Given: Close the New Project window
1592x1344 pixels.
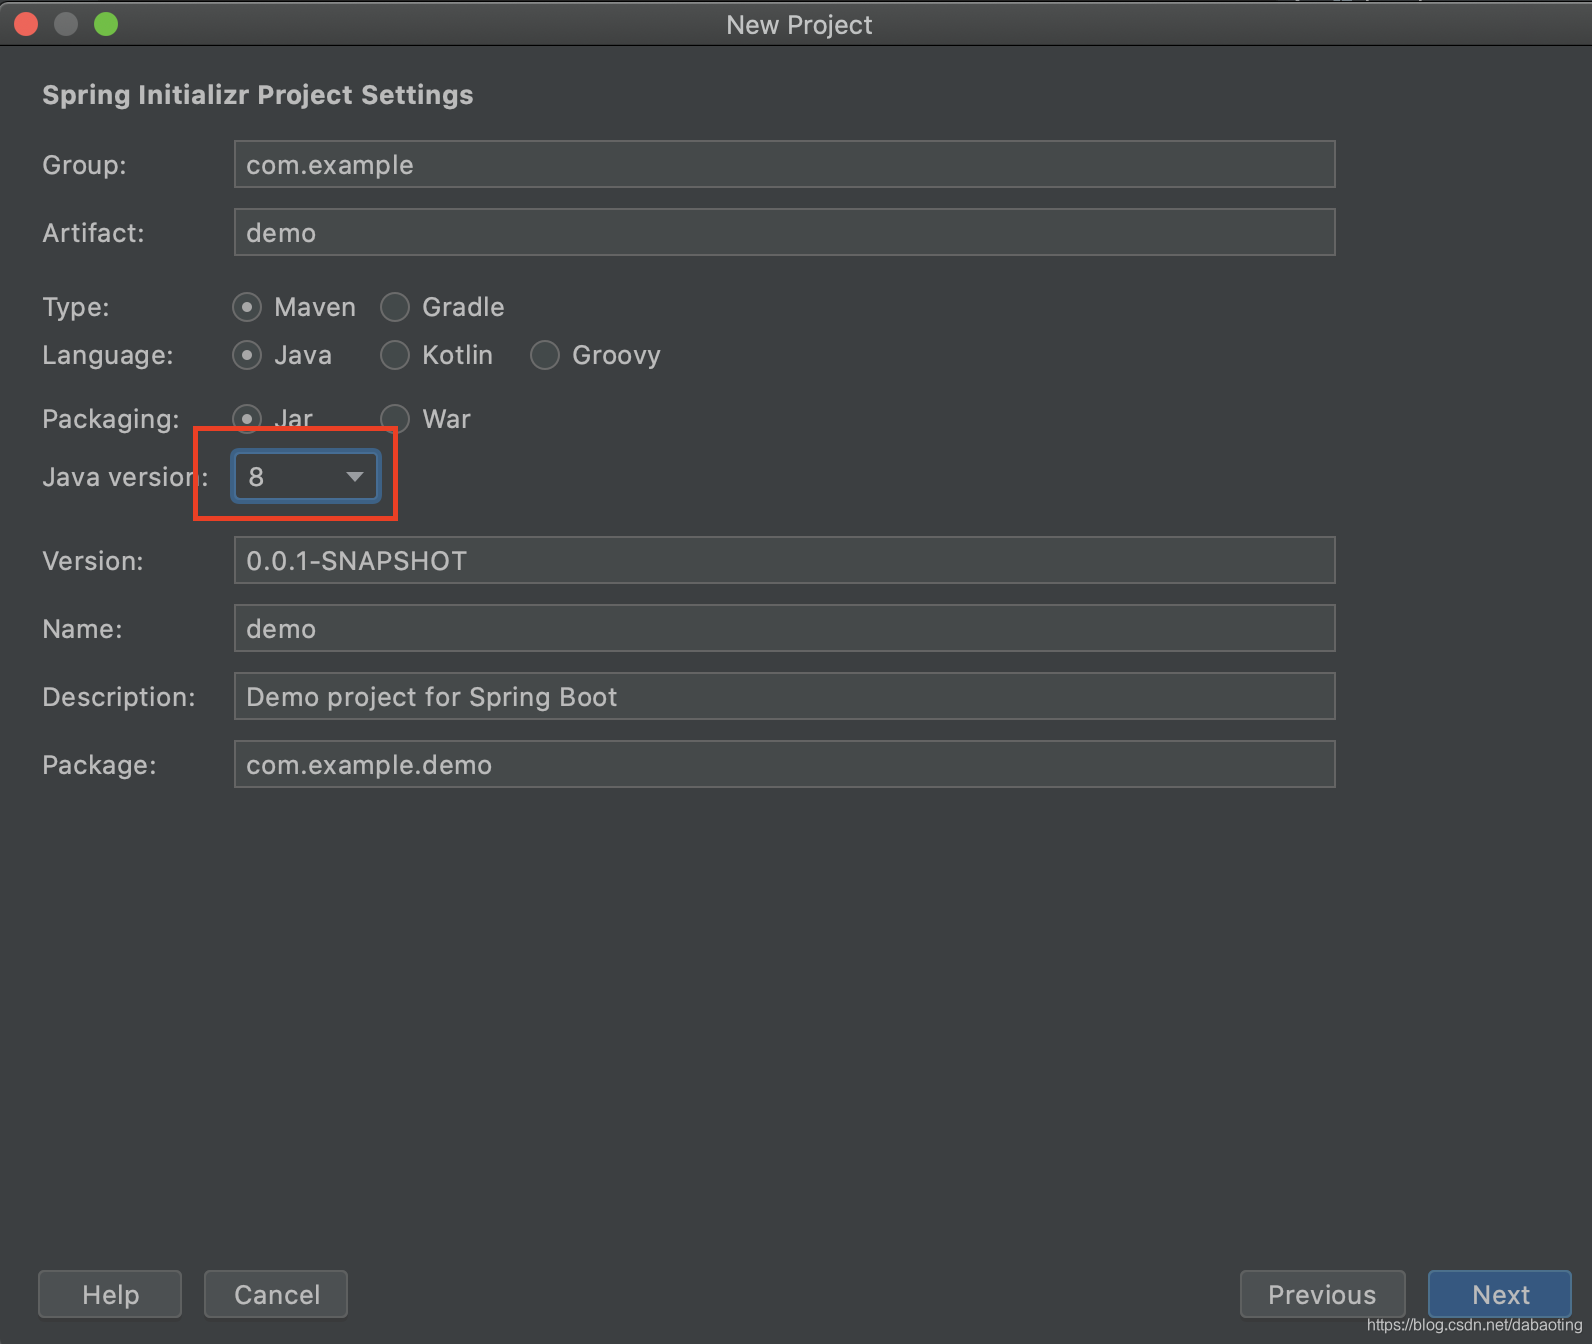Looking at the screenshot, I should pyautogui.click(x=26, y=24).
